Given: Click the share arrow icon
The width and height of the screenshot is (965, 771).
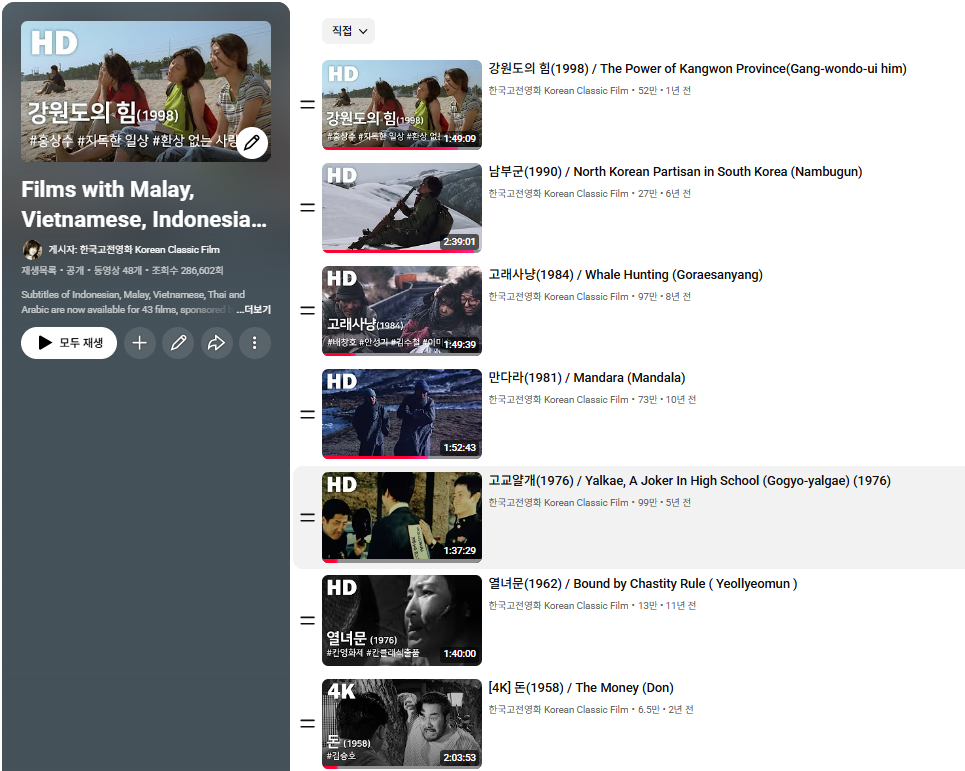Looking at the screenshot, I should pos(216,343).
